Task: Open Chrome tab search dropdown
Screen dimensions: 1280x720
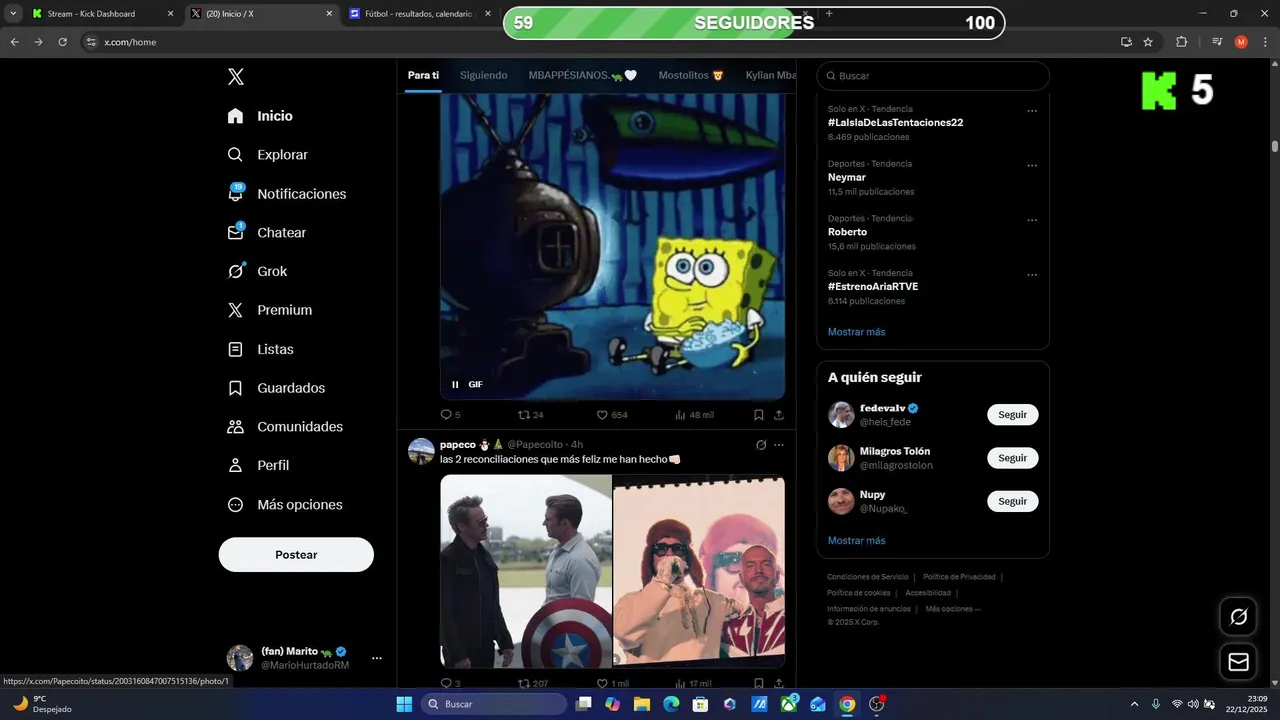Action: click(x=13, y=14)
